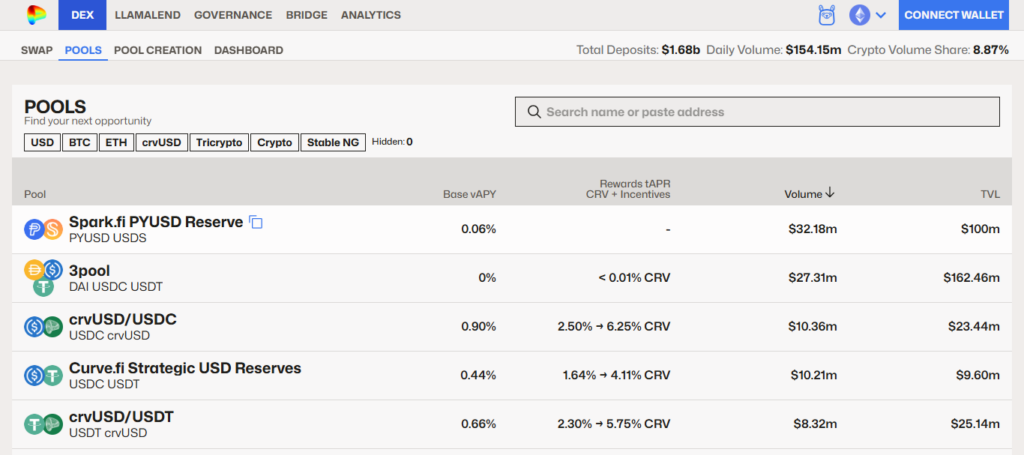
Task: Click the $9.60m TVL cell
Action: click(980, 375)
